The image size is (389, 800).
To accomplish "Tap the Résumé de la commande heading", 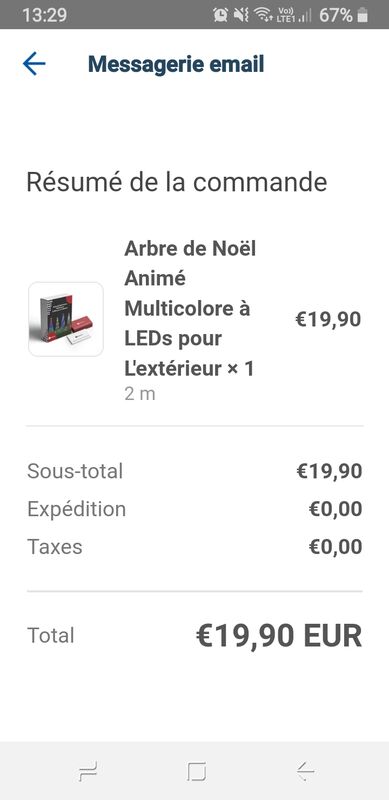I will pos(177,182).
